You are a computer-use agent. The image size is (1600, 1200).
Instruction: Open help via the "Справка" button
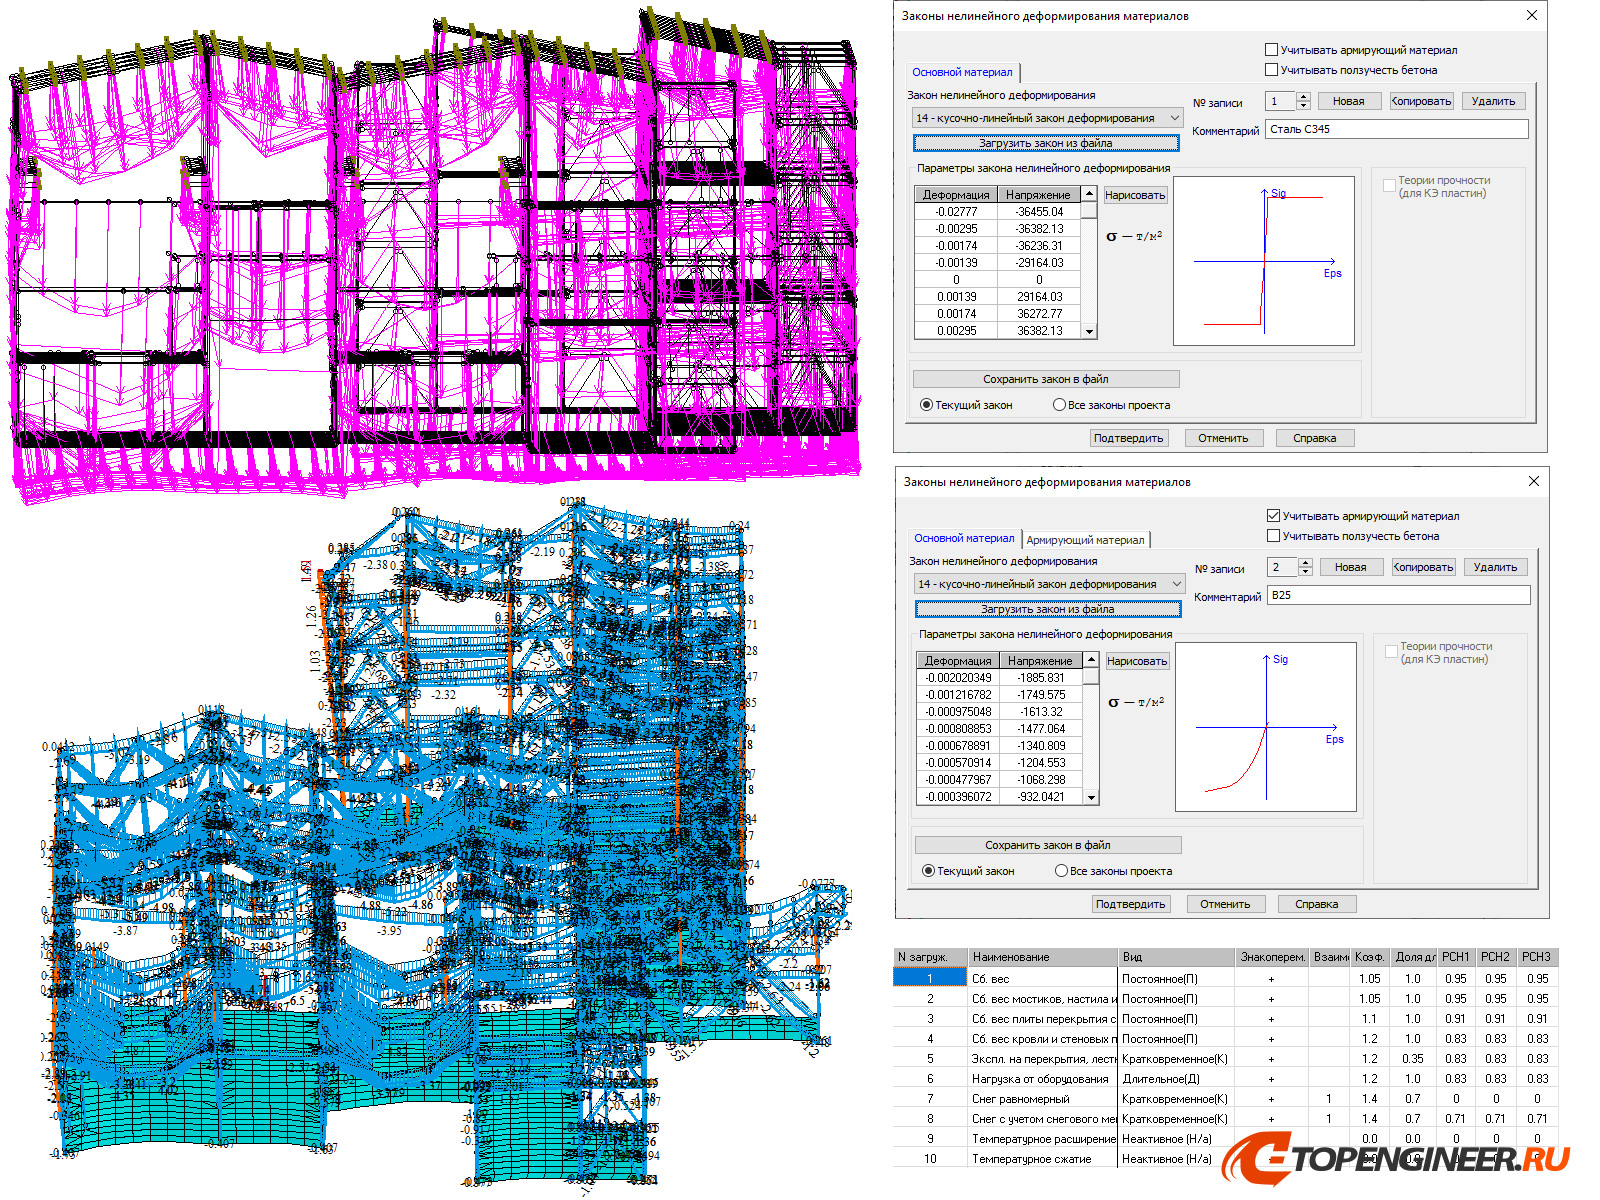coord(1315,437)
